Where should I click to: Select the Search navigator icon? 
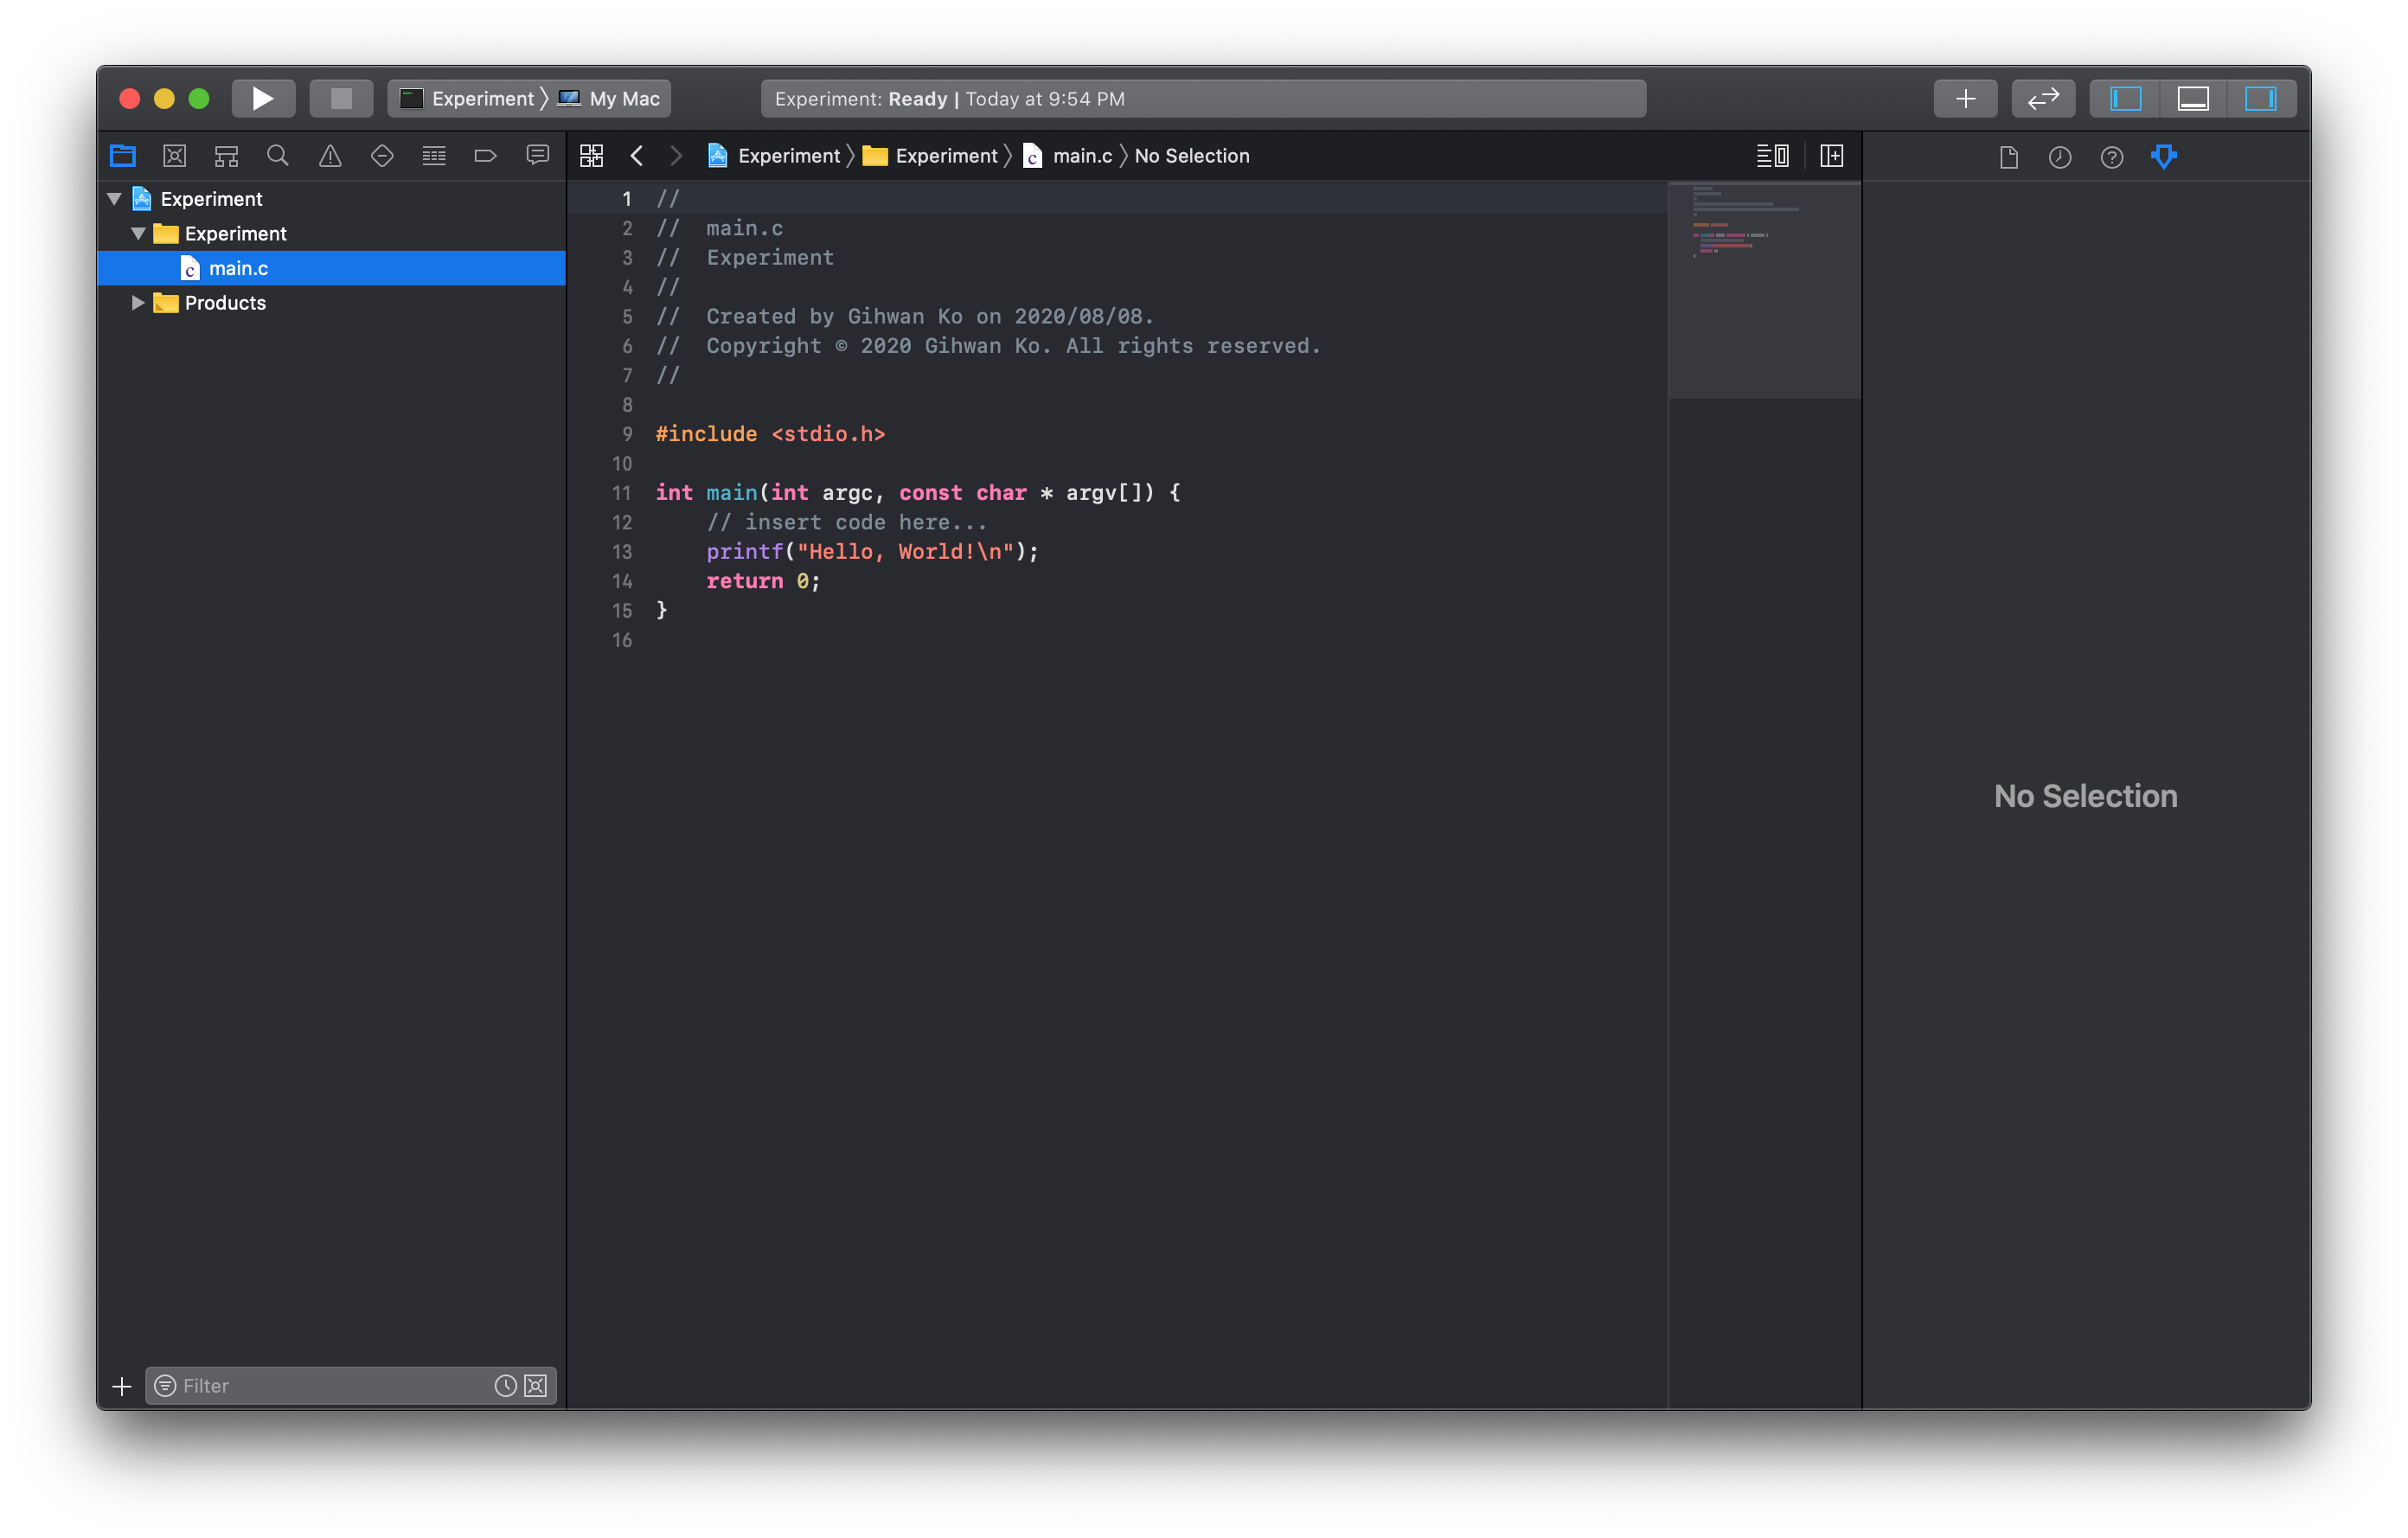tap(276, 157)
